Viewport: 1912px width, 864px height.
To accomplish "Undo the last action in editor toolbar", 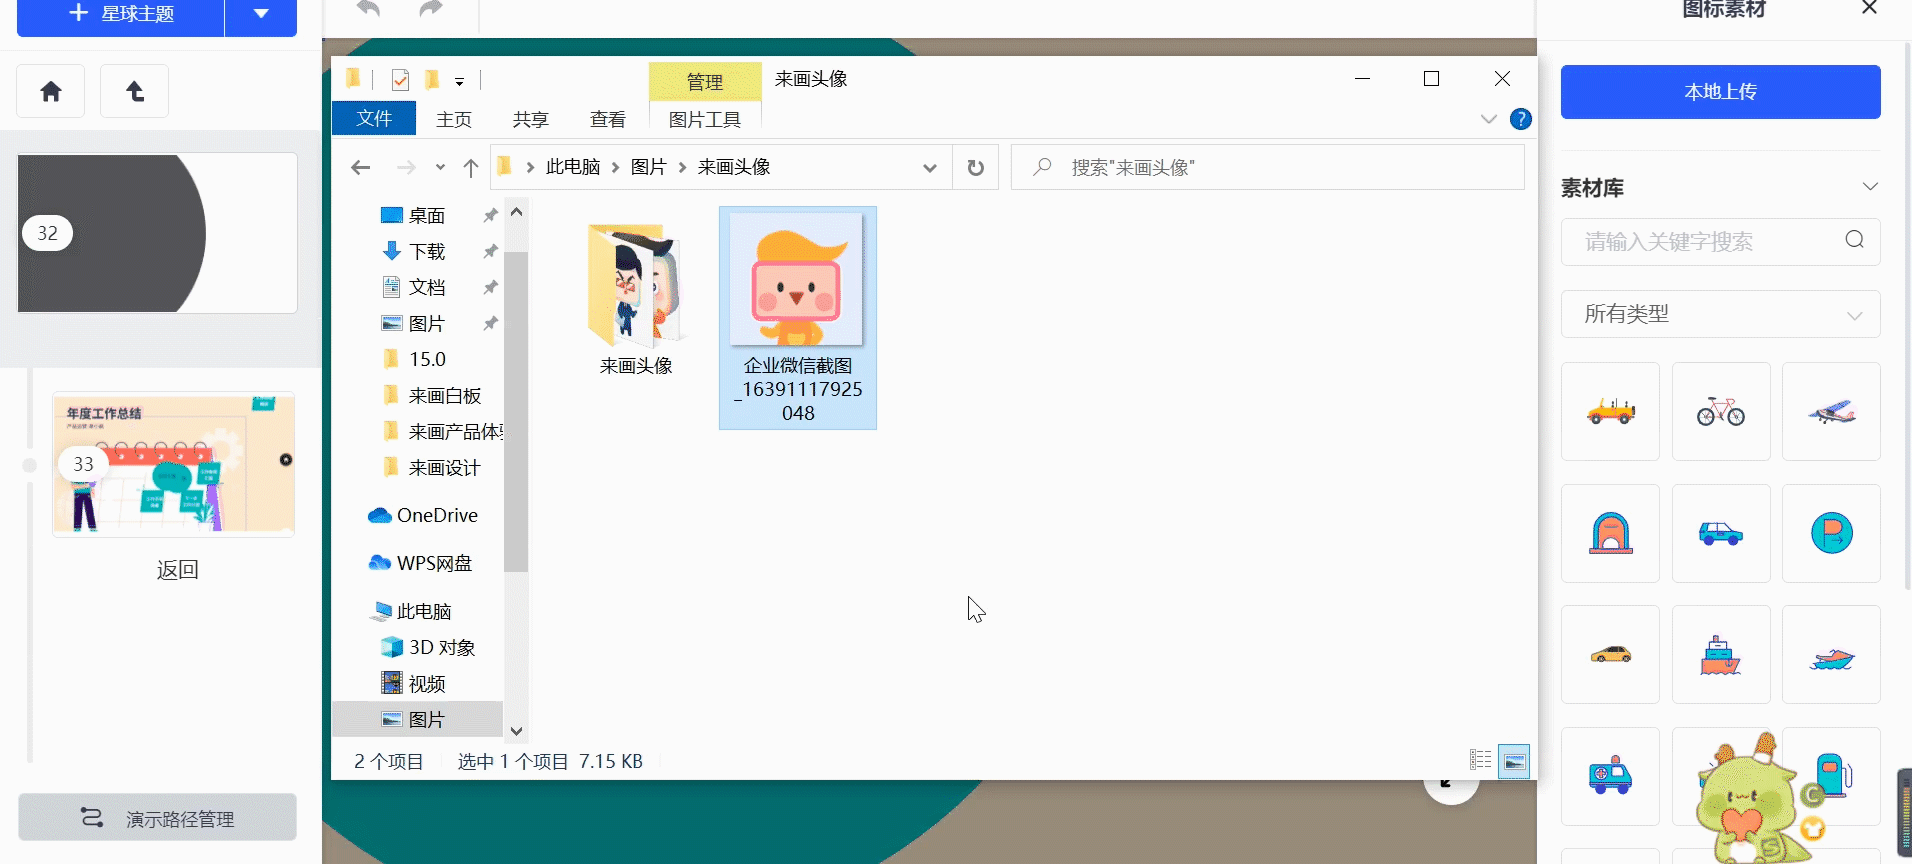I will click(x=369, y=9).
